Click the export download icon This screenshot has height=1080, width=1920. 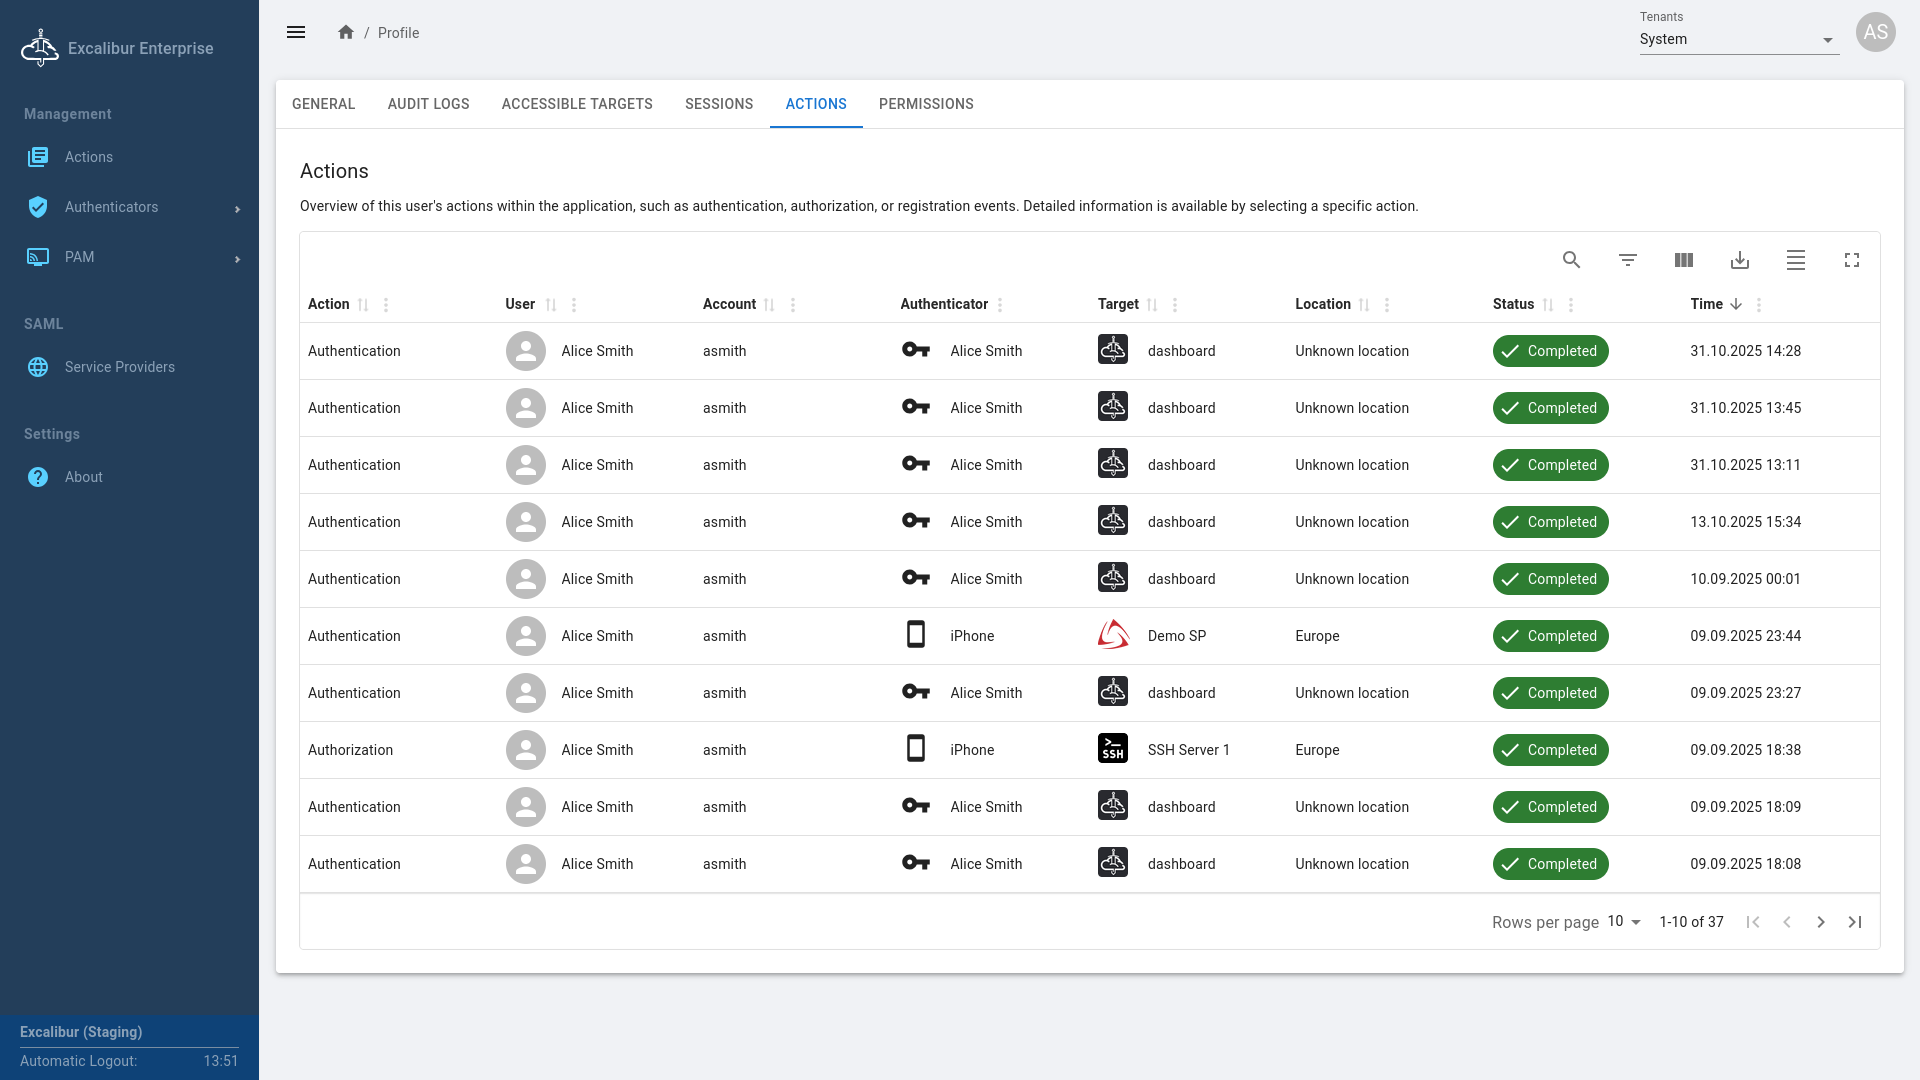pyautogui.click(x=1739, y=260)
